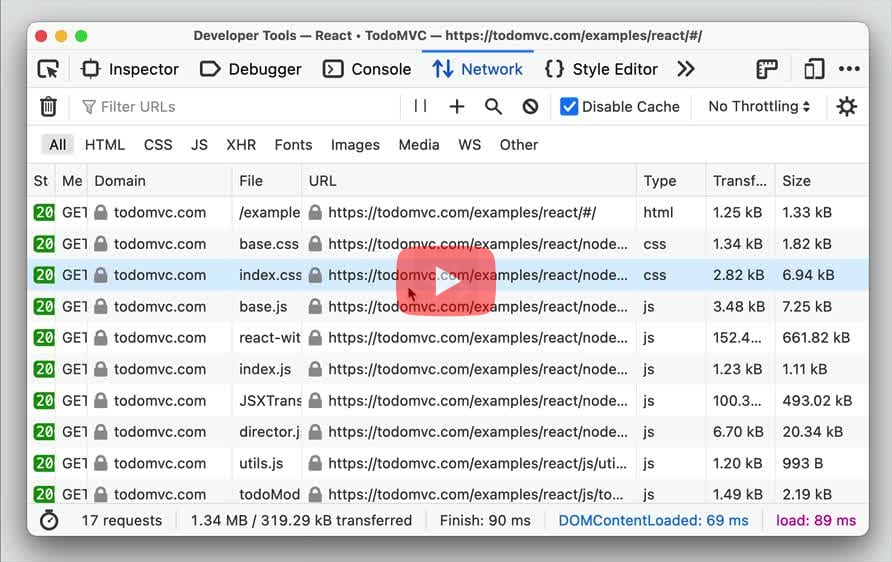Filter requests by Images
Screen dimensions: 892x562
click(x=355, y=144)
